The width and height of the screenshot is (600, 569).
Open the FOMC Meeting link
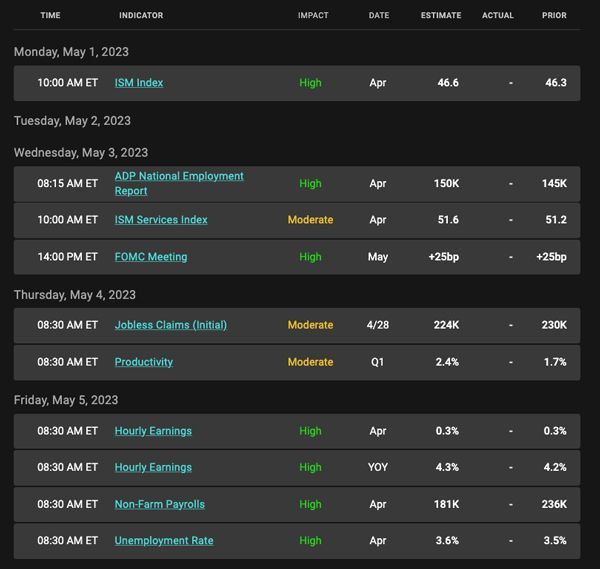pos(151,257)
